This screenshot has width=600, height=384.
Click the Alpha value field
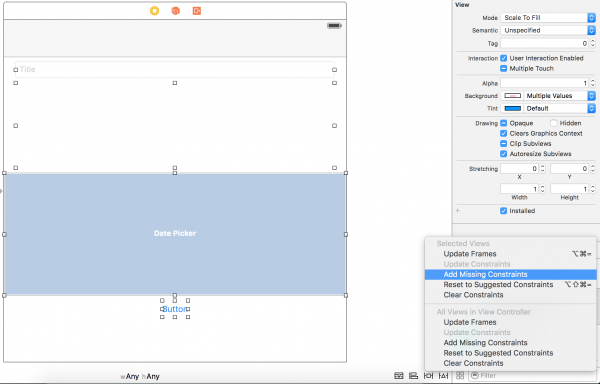click(x=545, y=83)
